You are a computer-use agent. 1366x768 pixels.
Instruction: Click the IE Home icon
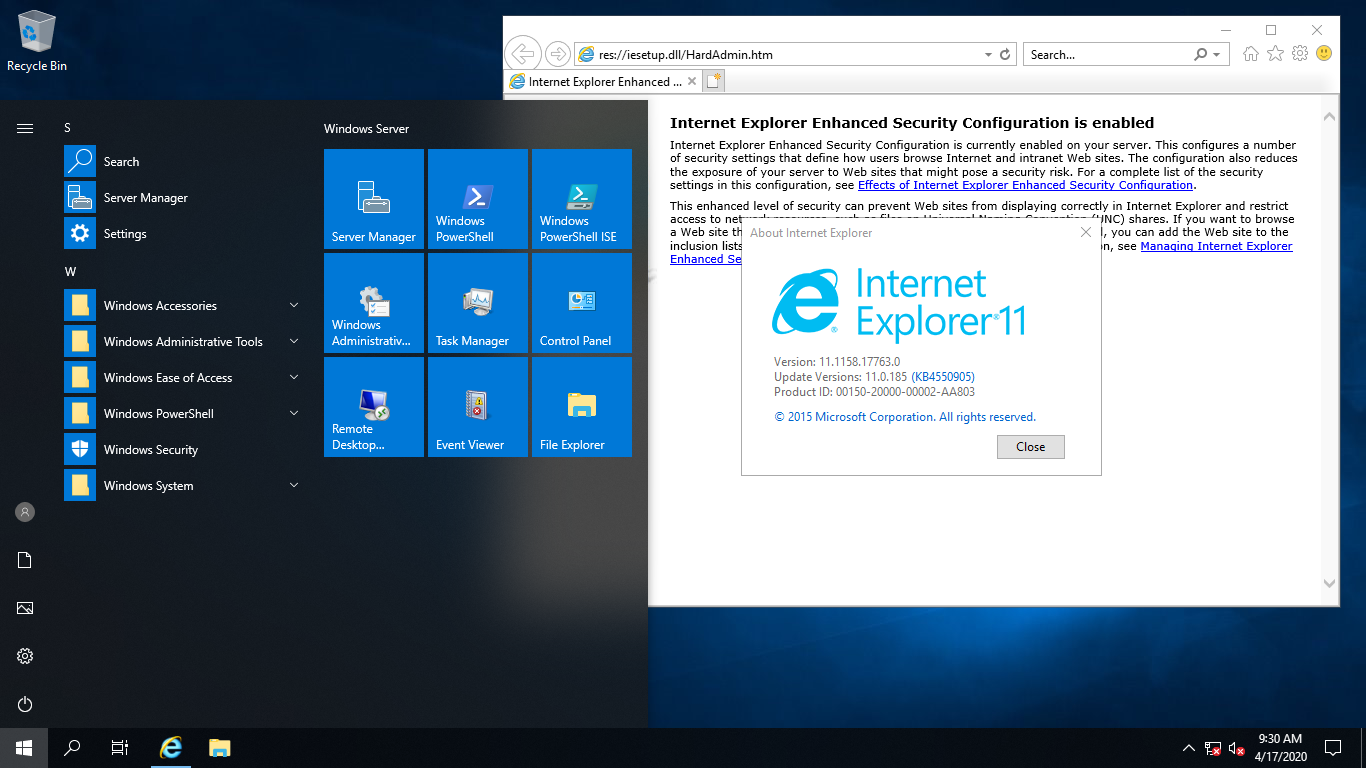1251,54
